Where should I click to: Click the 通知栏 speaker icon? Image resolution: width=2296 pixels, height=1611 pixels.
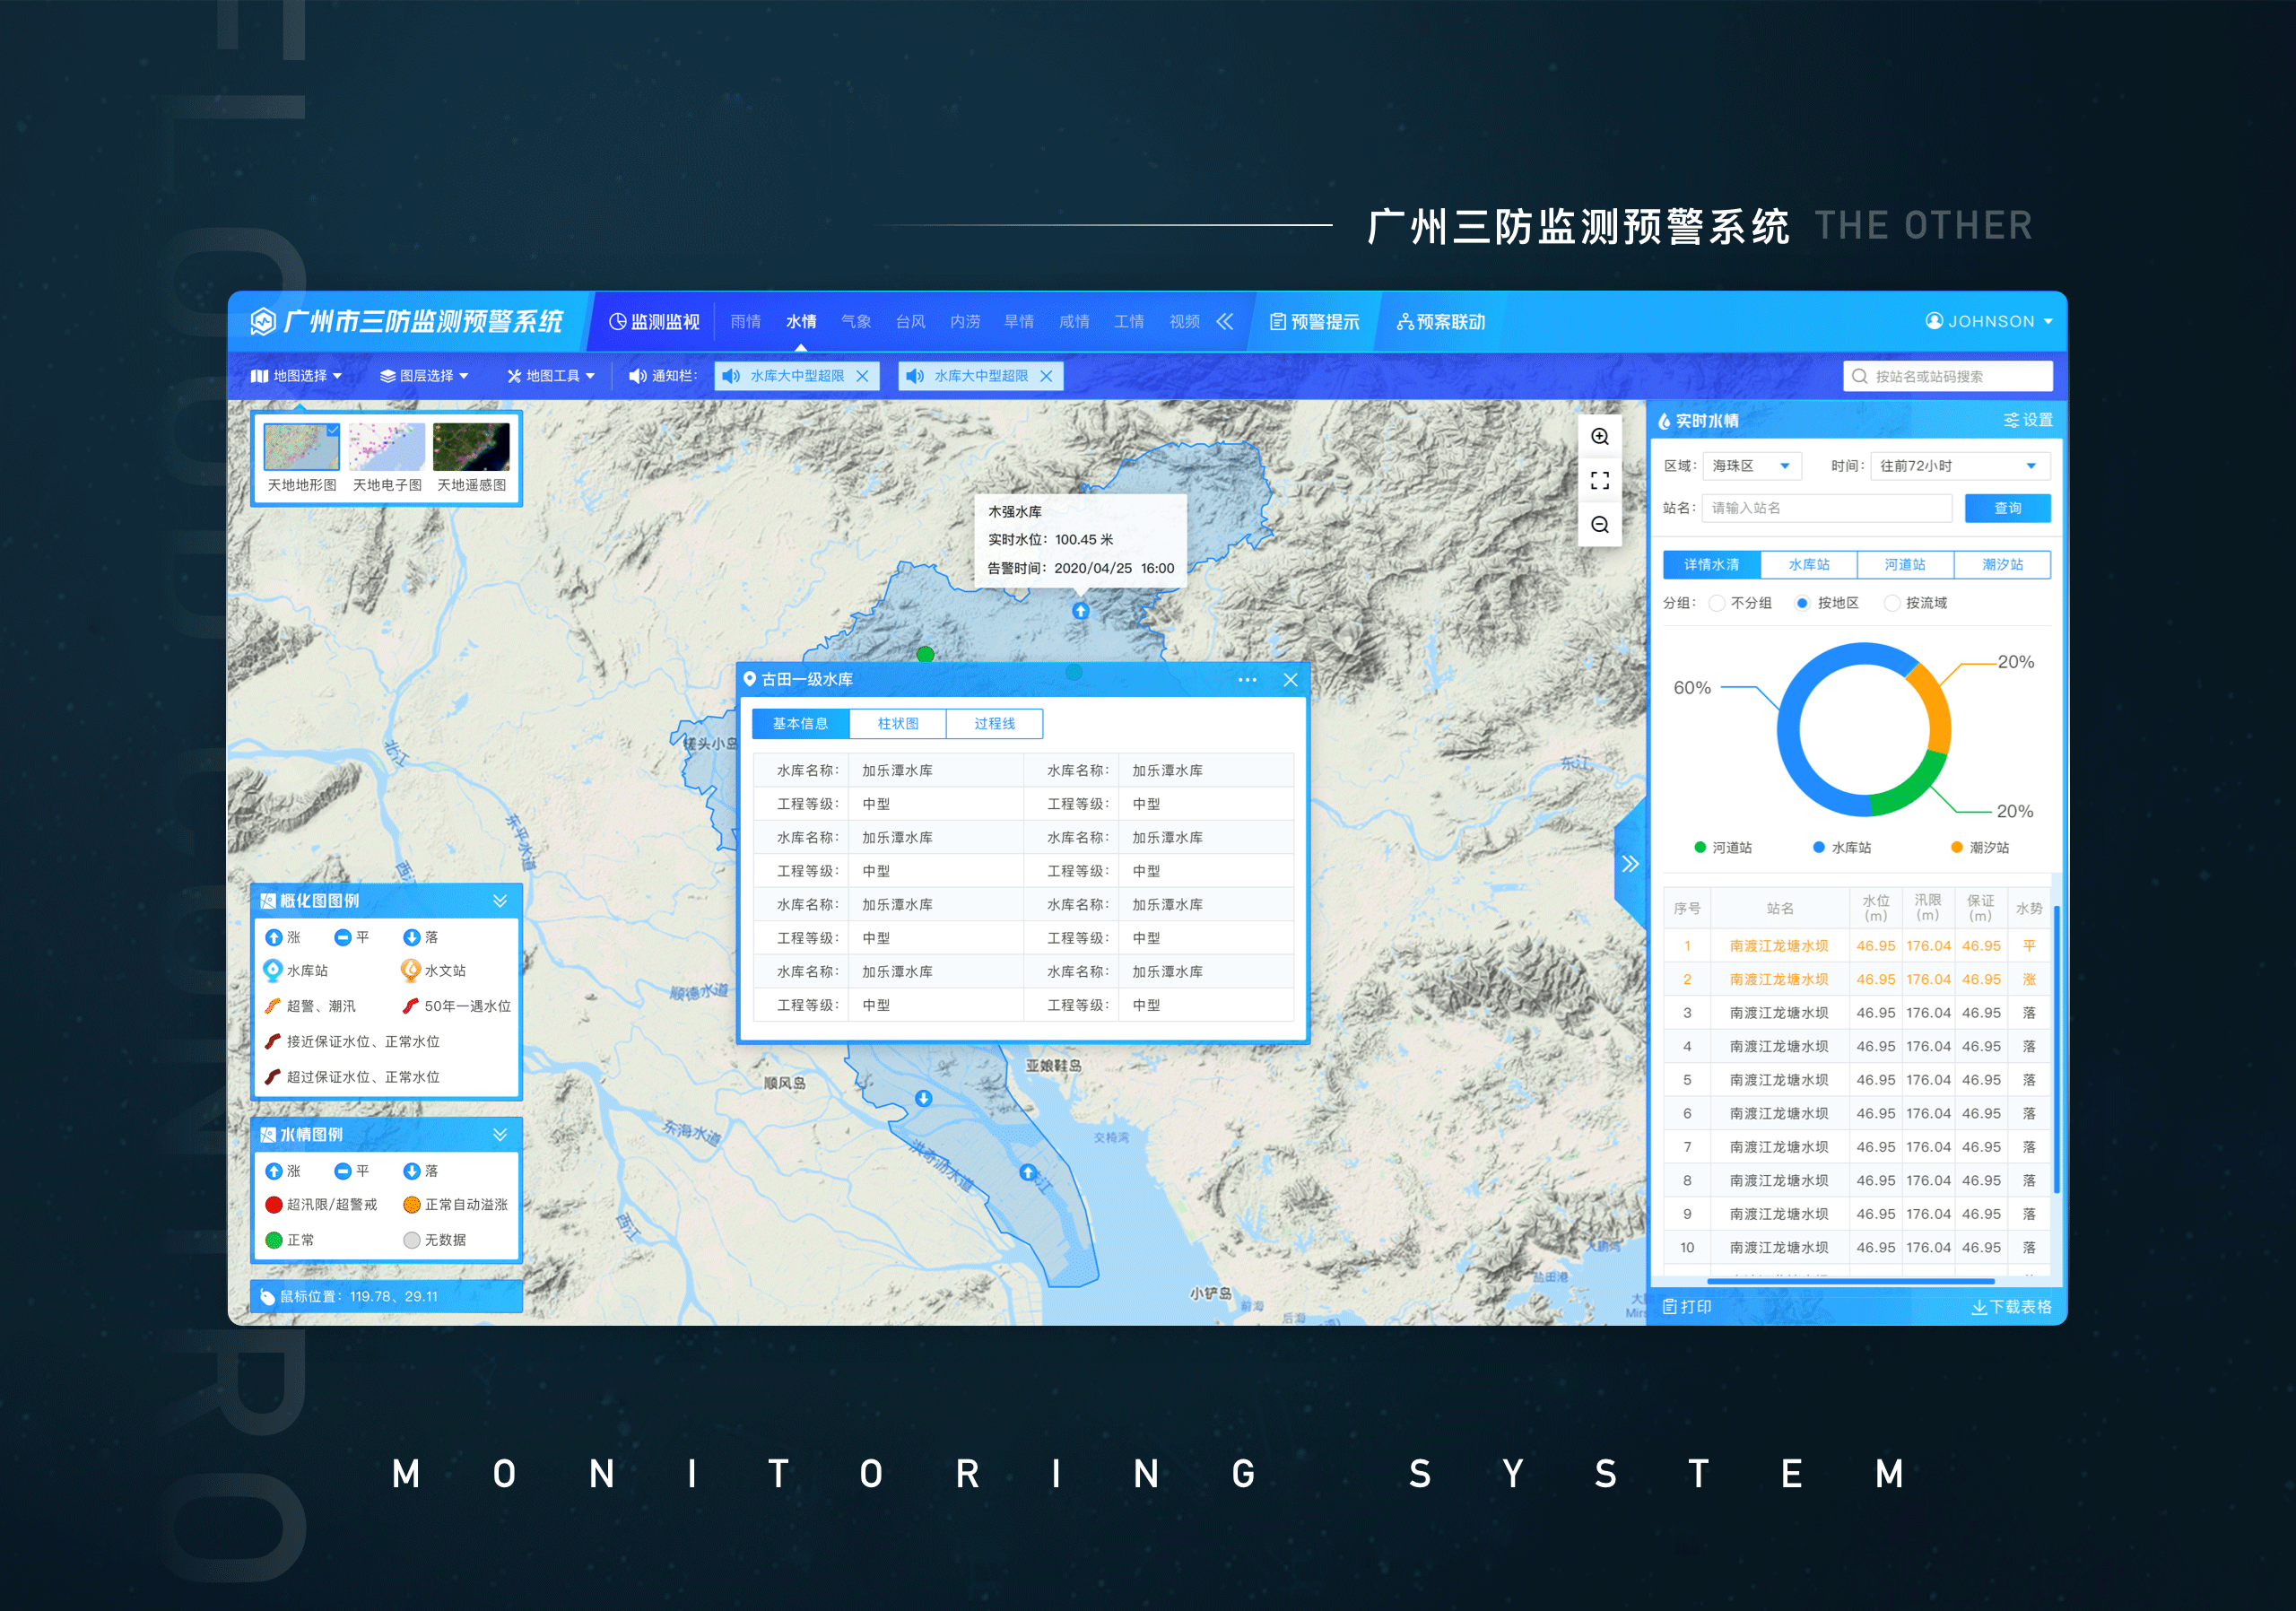click(637, 376)
